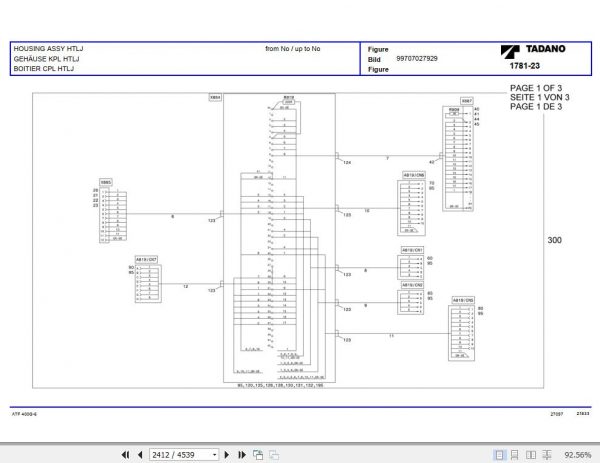Click the item number 300 beside the diagram

pyautogui.click(x=554, y=240)
